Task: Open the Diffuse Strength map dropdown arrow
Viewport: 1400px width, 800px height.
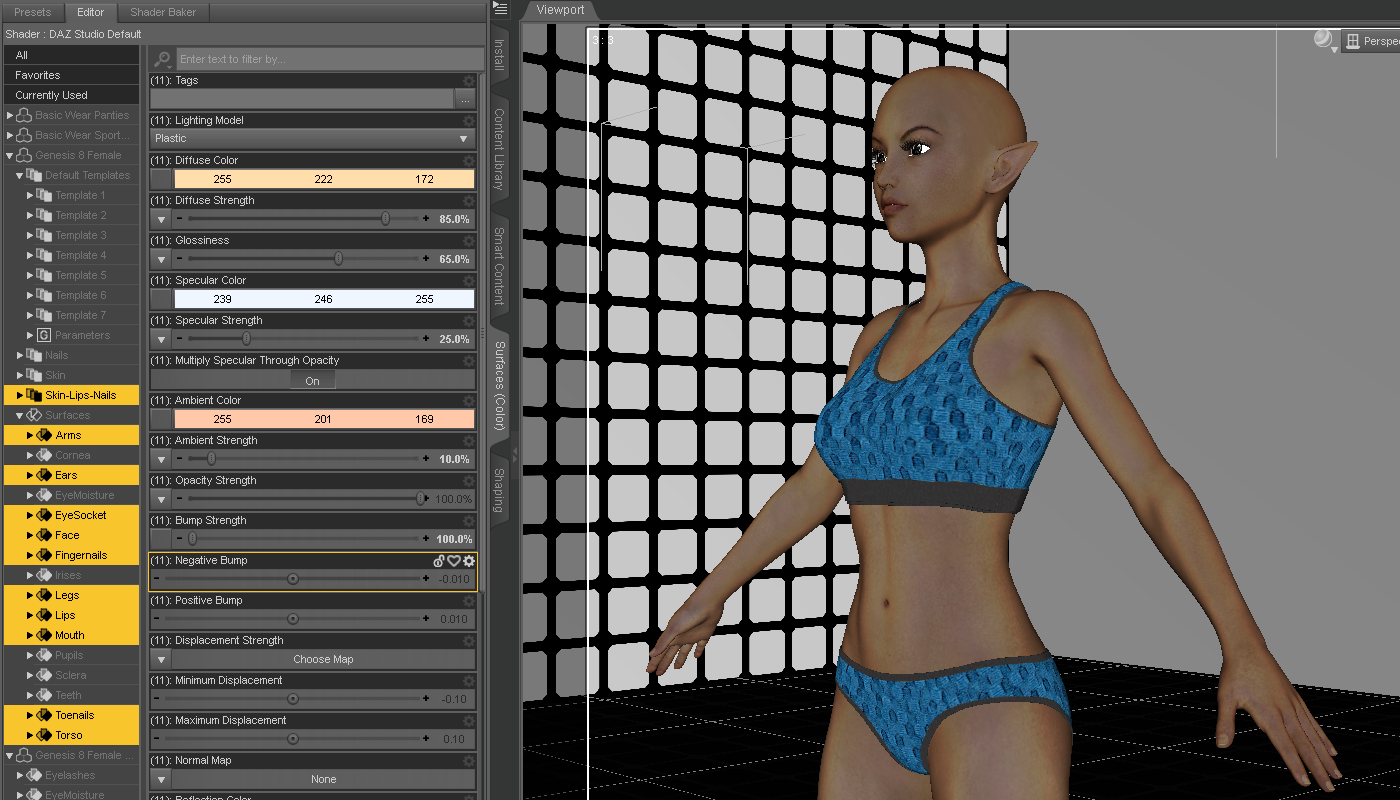Action: [161, 219]
